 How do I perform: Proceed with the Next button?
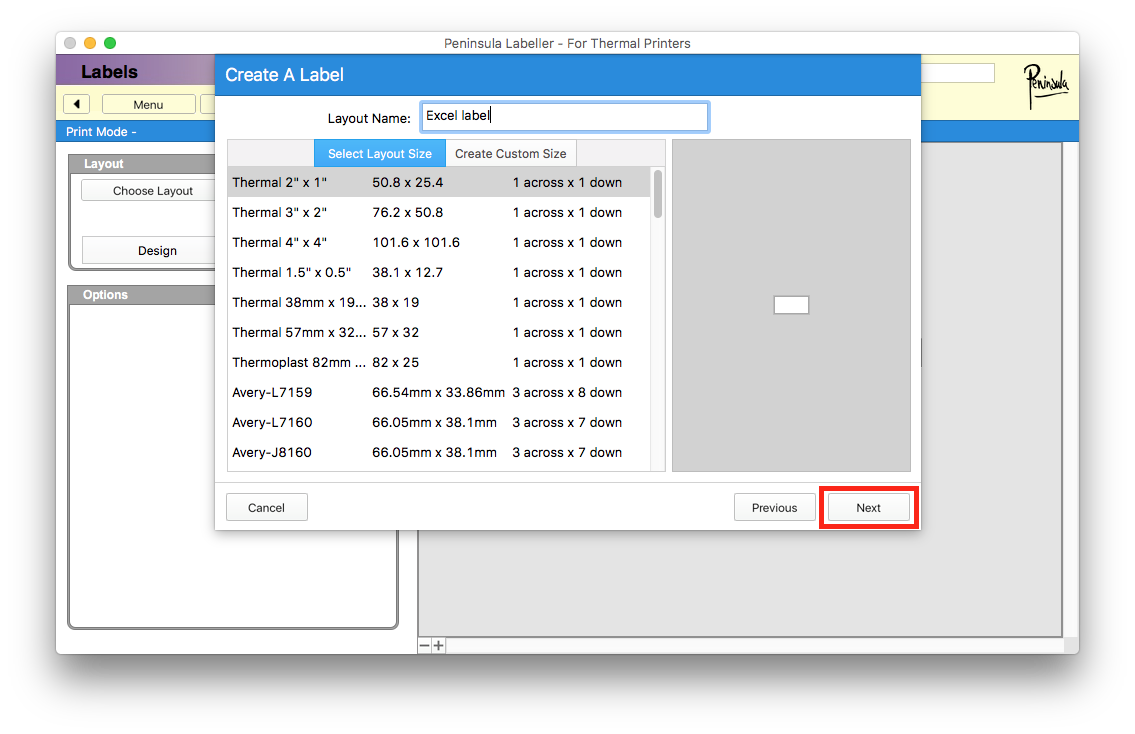point(869,507)
